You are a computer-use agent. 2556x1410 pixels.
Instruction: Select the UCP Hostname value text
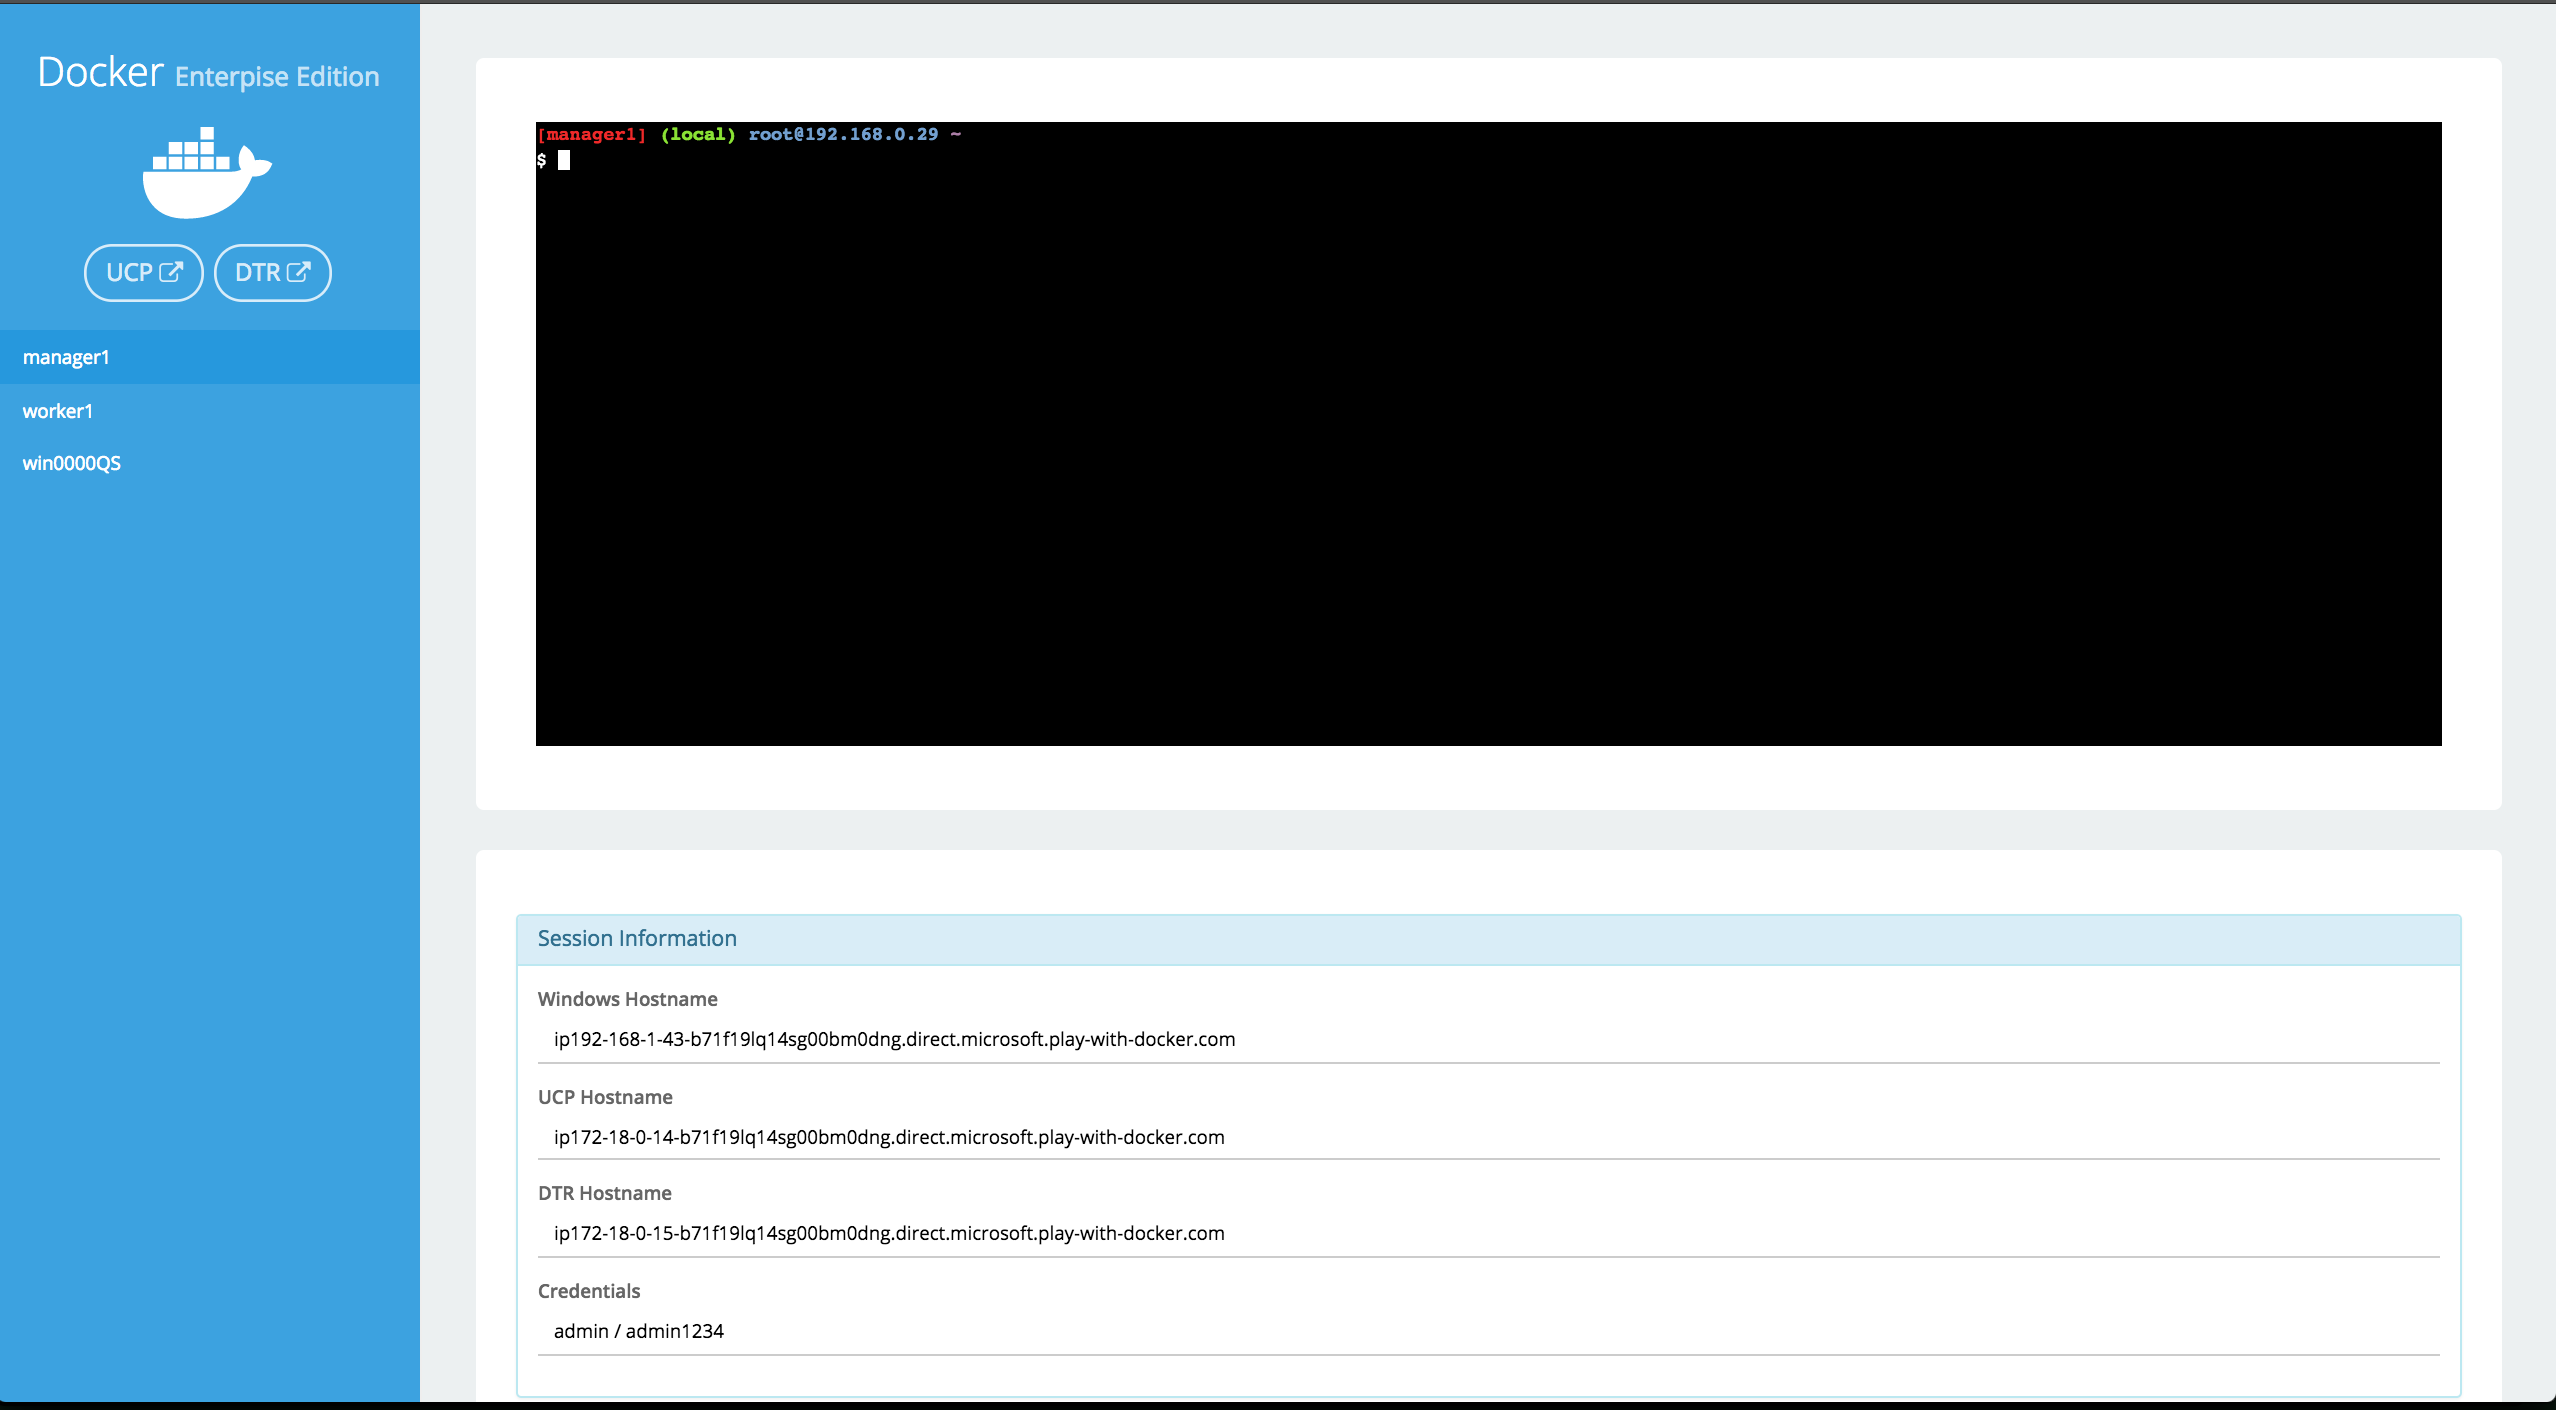(x=889, y=1137)
